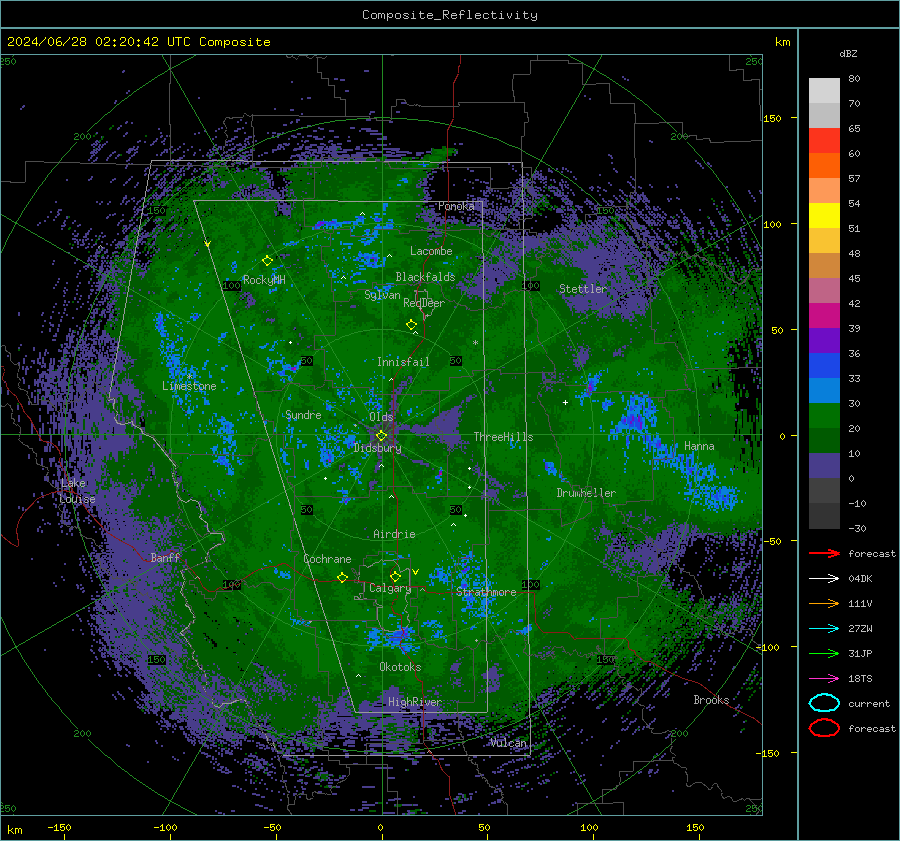900x841 pixels.
Task: Click the yellow diamond marker above RockyMH
Action: (x=267, y=261)
